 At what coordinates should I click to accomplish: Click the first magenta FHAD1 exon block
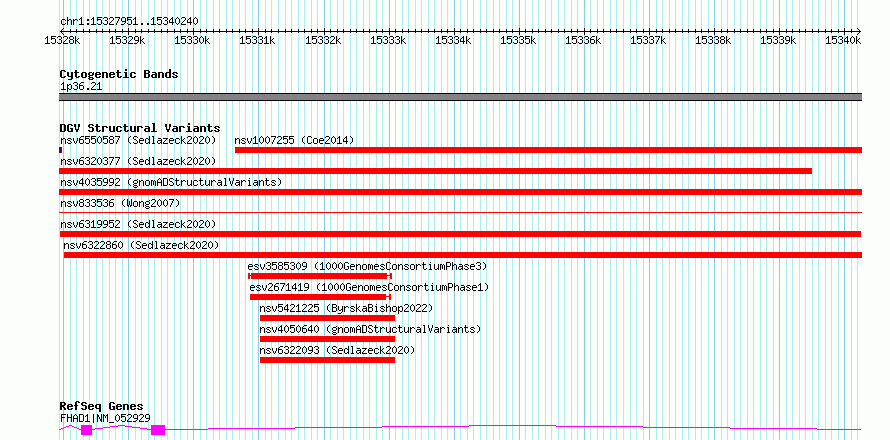click(86, 430)
